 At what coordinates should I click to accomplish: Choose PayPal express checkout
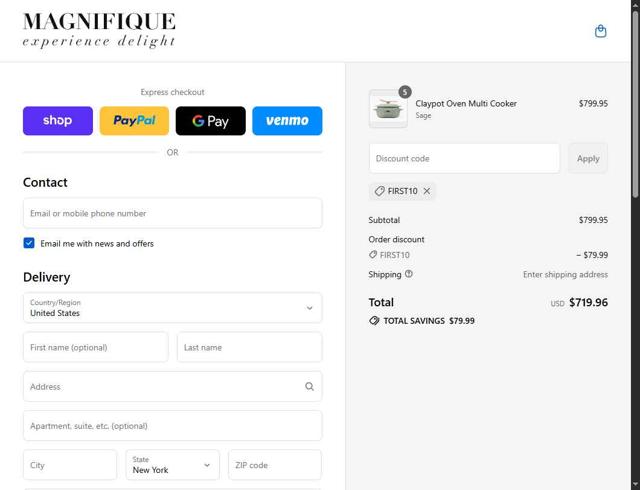(134, 121)
